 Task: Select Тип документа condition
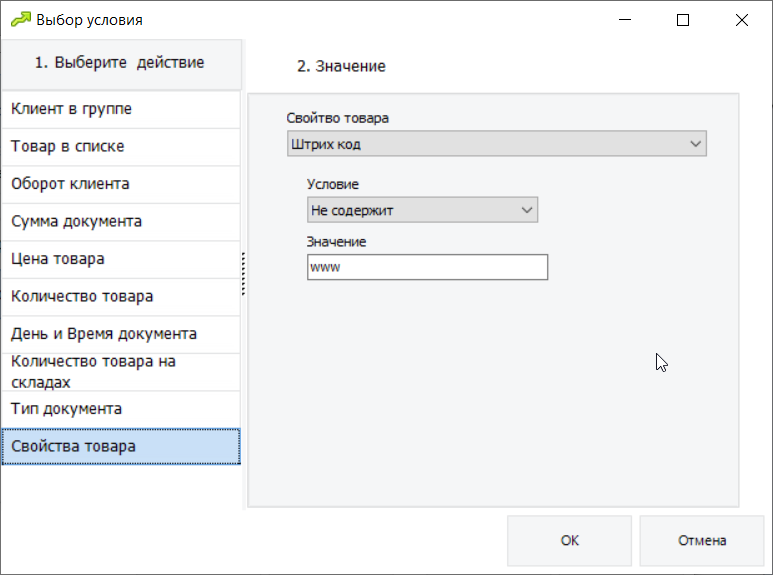121,409
